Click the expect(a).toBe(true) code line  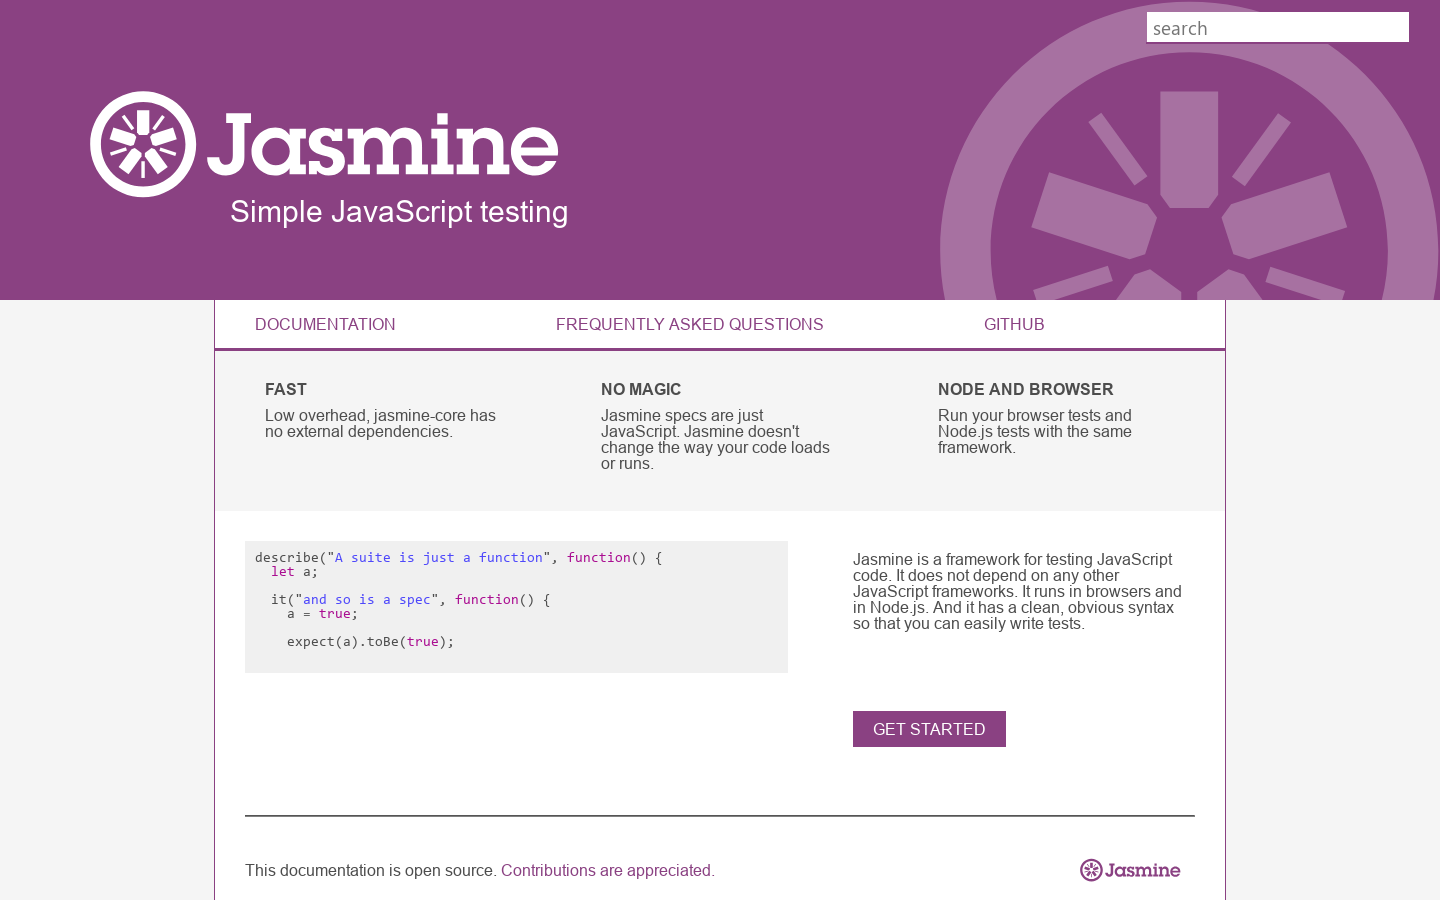(370, 641)
